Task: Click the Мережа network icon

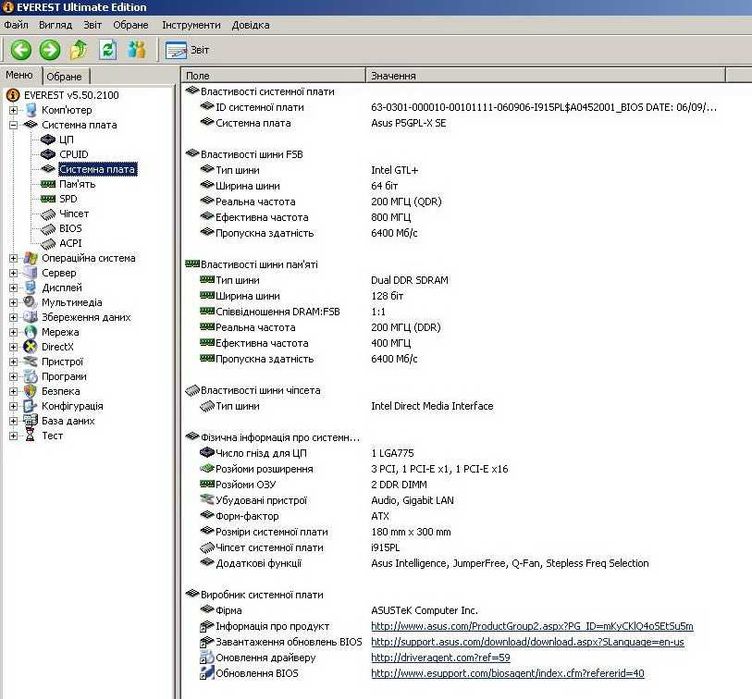Action: [31, 332]
